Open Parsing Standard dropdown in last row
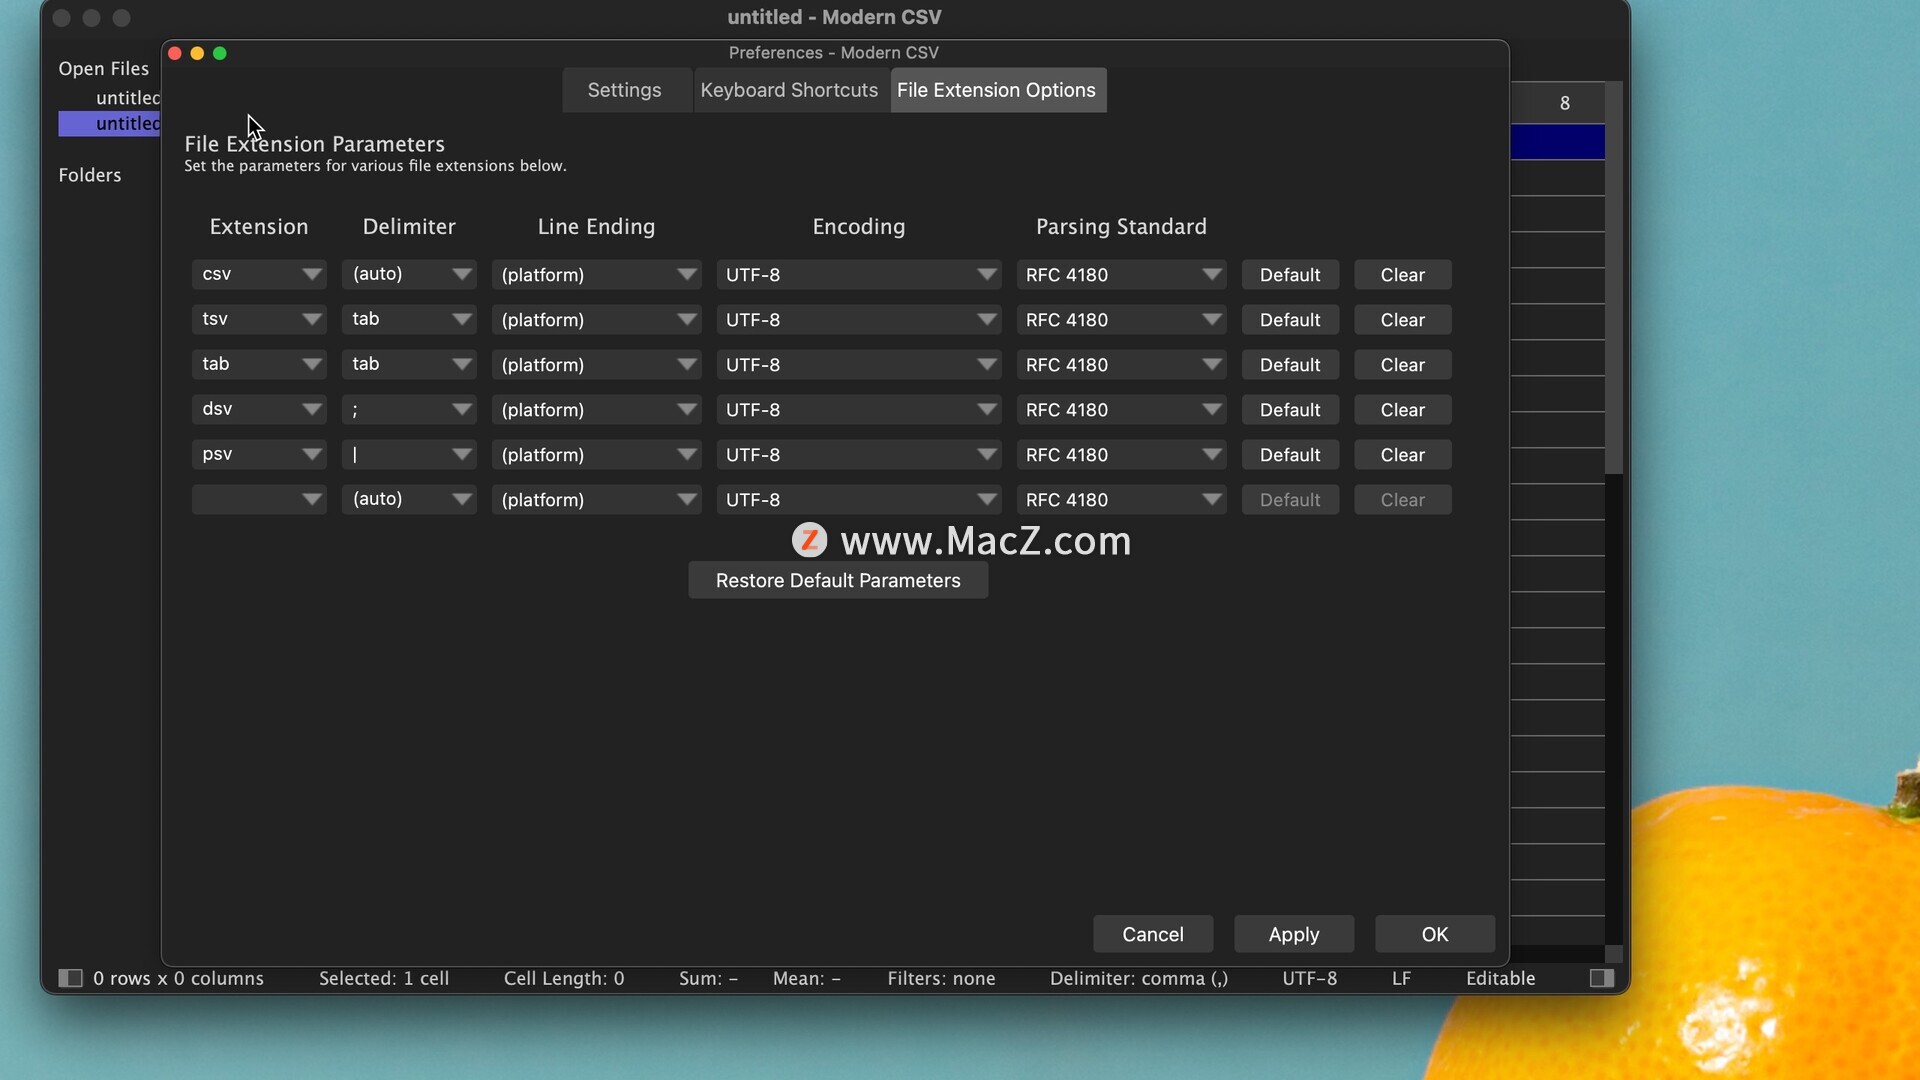The height and width of the screenshot is (1080, 1920). click(x=1121, y=499)
